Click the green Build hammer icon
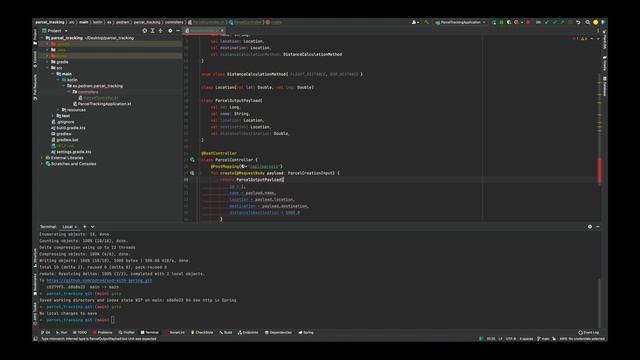This screenshot has width=640, height=360. (x=427, y=22)
